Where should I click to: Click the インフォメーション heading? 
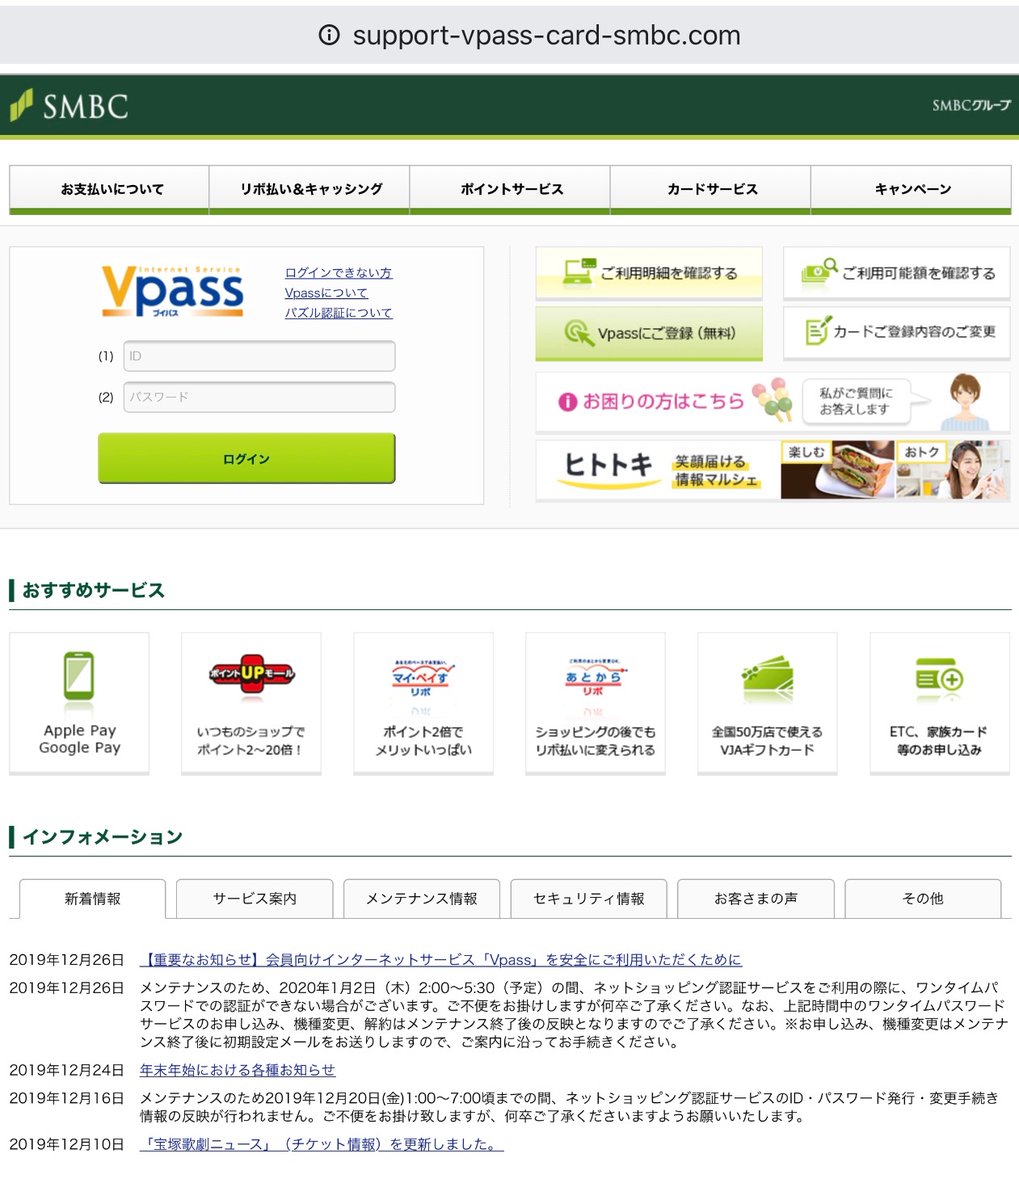(x=102, y=837)
